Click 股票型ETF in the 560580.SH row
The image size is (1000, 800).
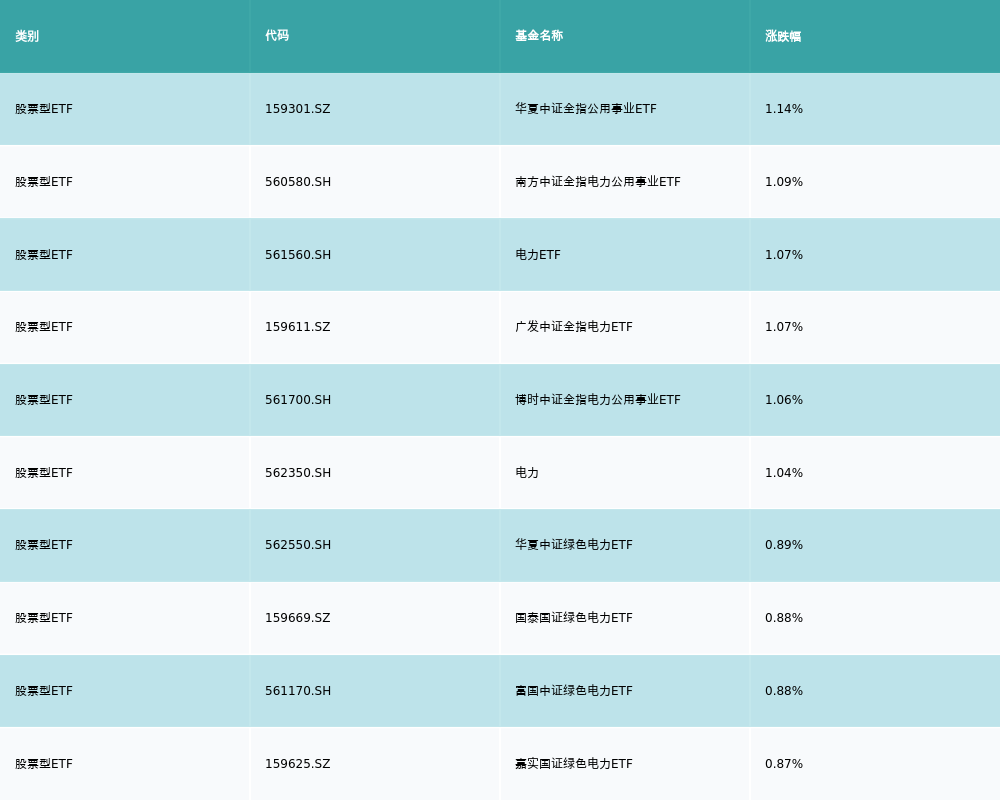[44, 182]
